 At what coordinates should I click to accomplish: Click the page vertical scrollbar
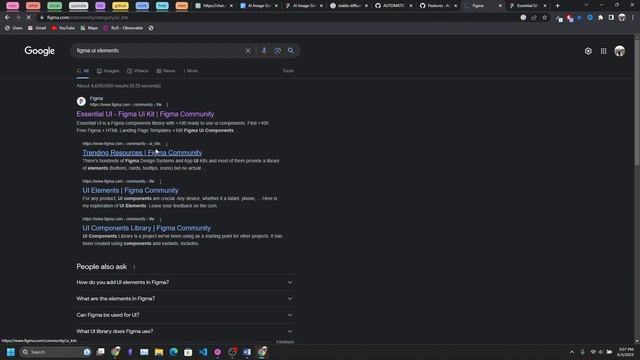(x=637, y=102)
